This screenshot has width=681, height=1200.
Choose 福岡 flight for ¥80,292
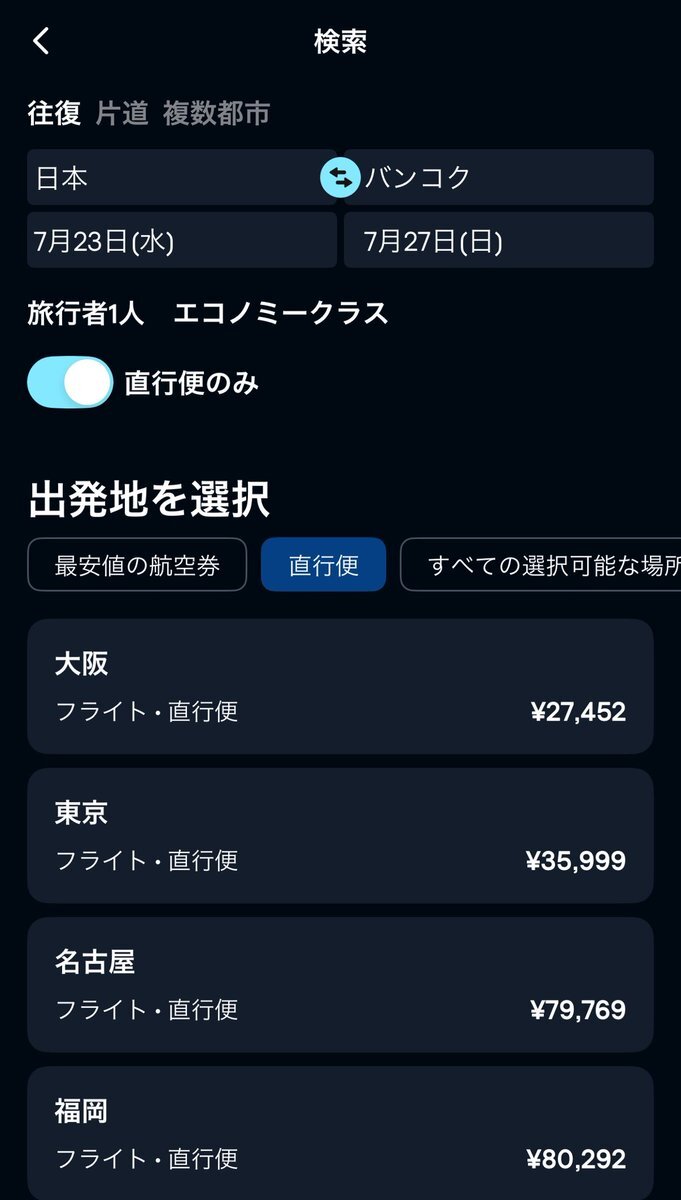[x=340, y=1133]
